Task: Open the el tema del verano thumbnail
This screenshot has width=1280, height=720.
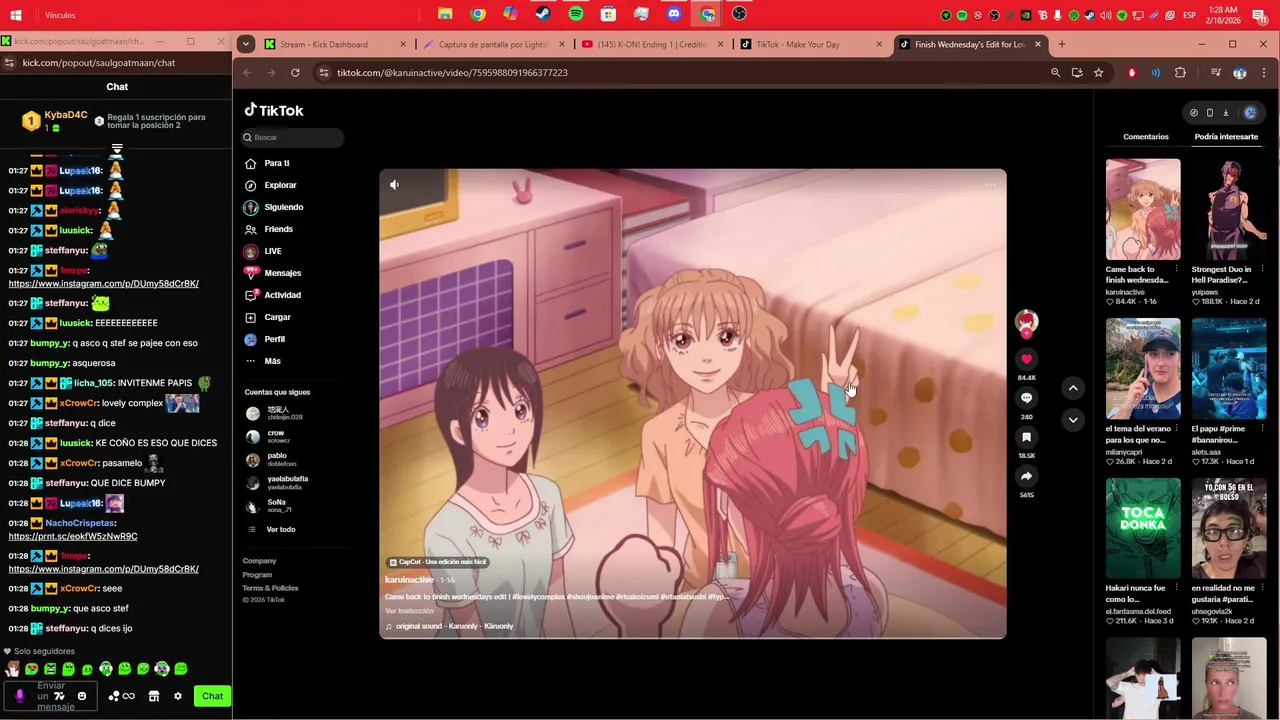Action: coord(1143,369)
